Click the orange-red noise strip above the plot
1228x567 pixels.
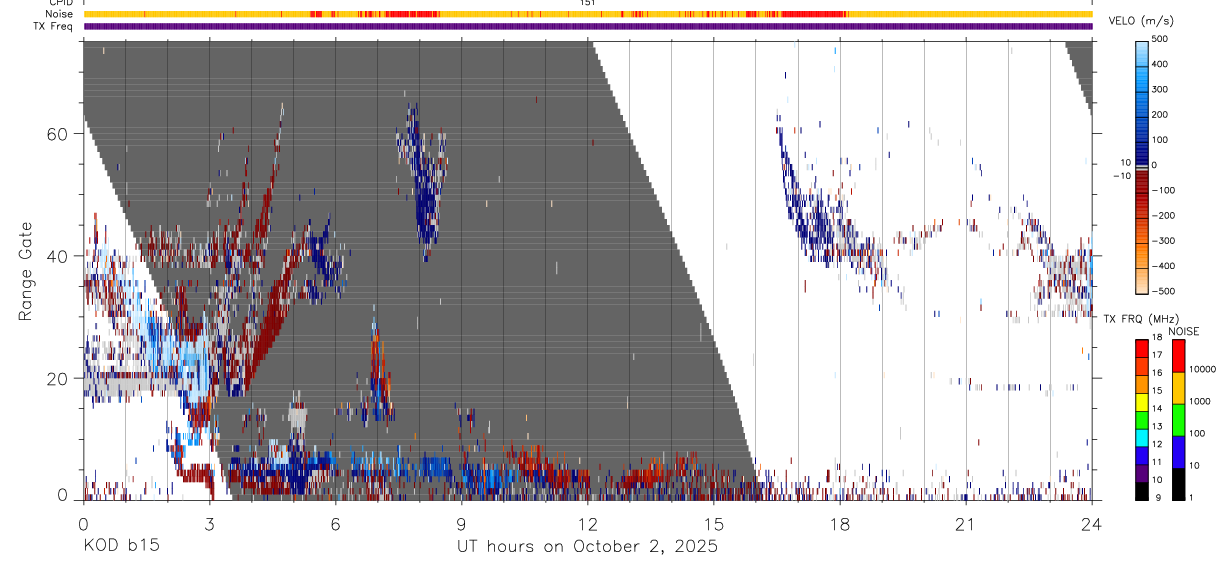click(588, 14)
